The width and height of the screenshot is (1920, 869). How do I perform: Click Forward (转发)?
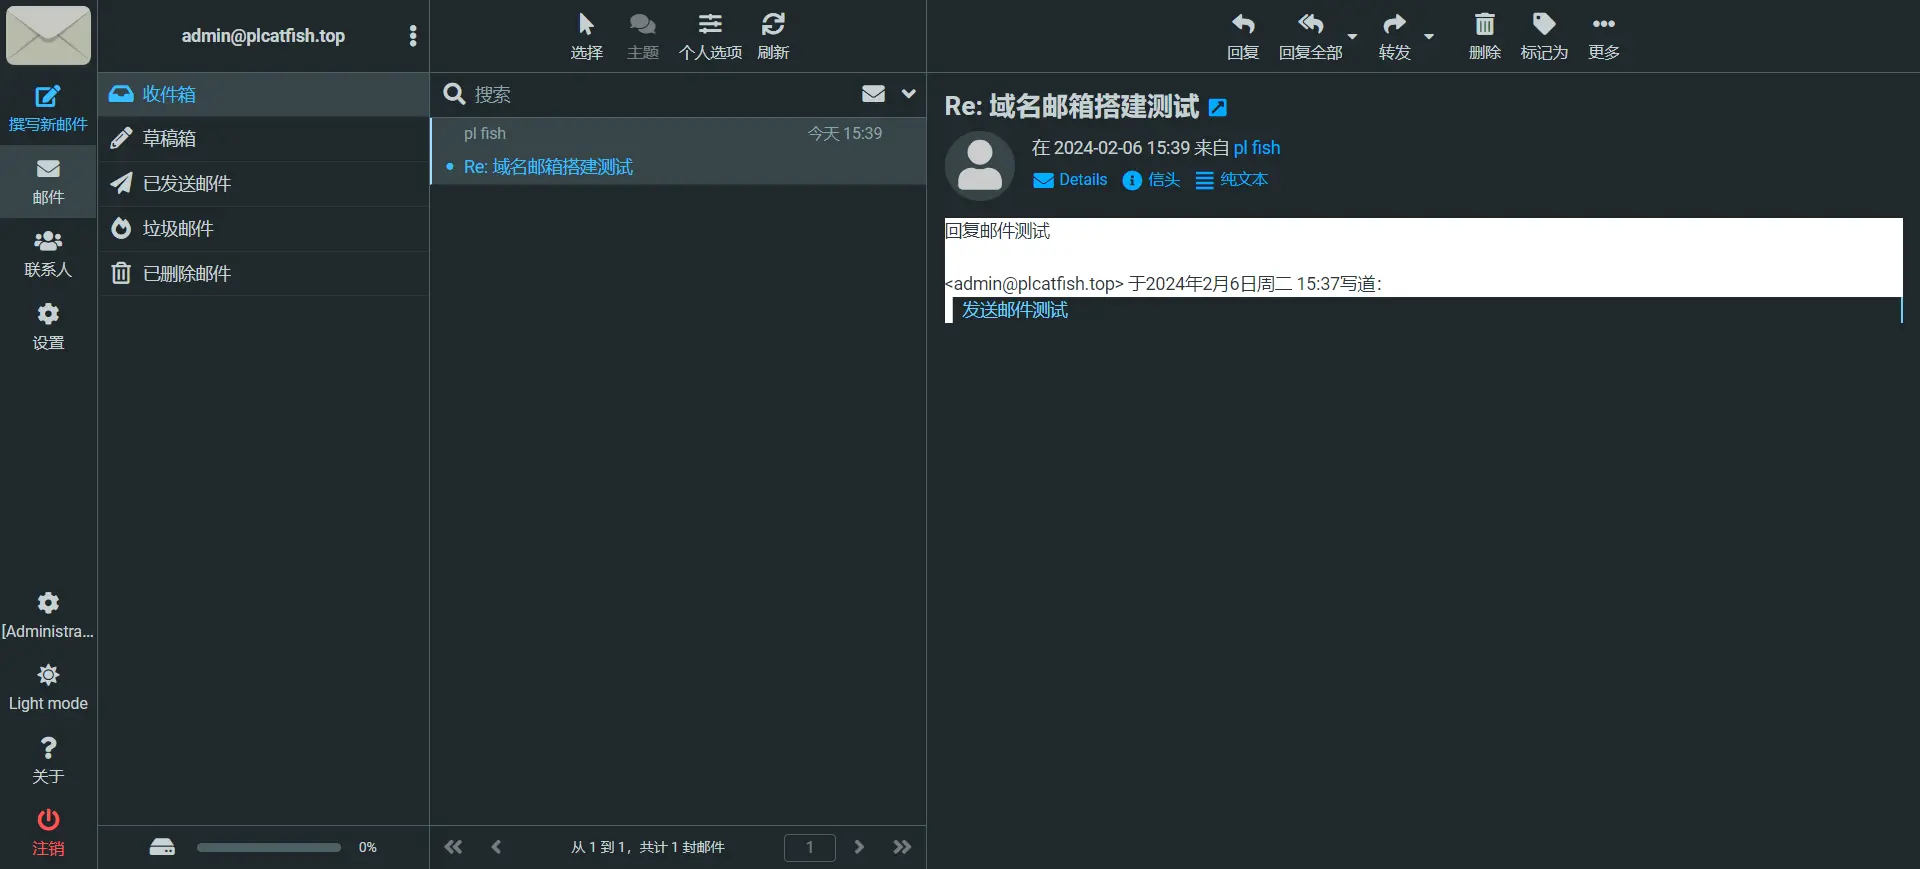tap(1394, 37)
